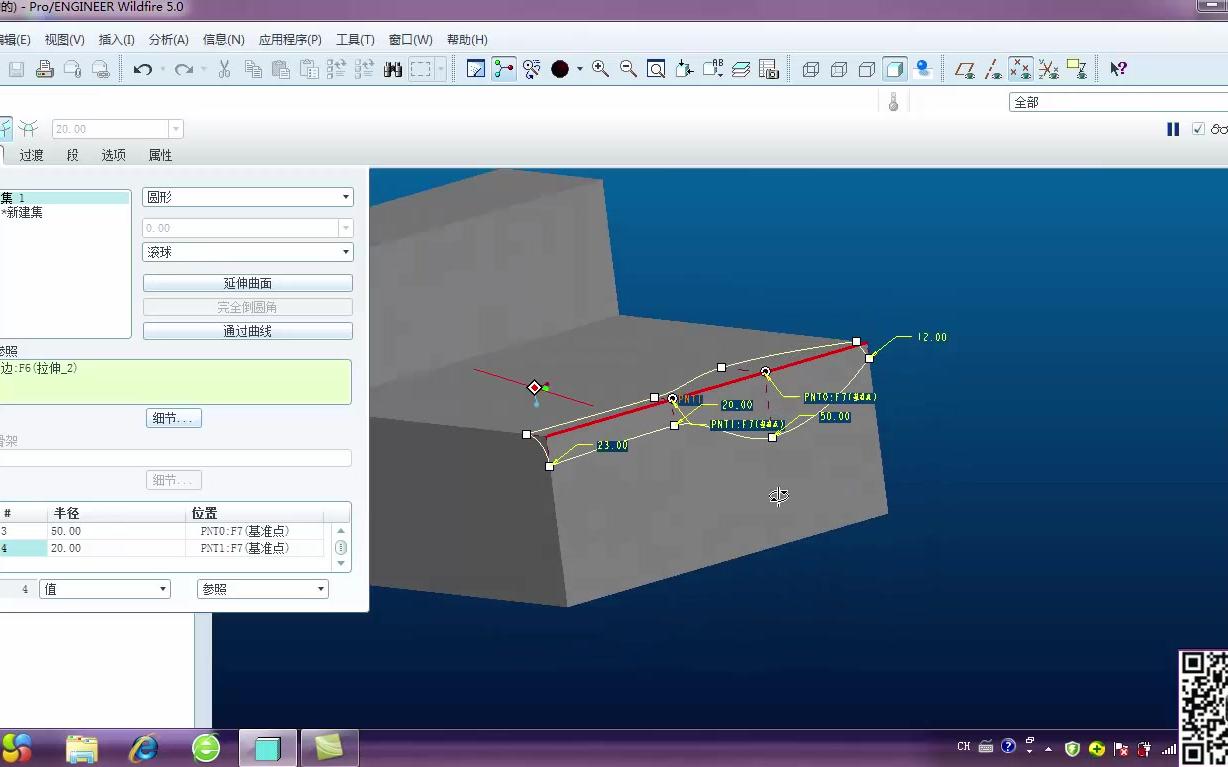Select the 50.00 radius table cell
1228x767 pixels.
pyautogui.click(x=118, y=531)
